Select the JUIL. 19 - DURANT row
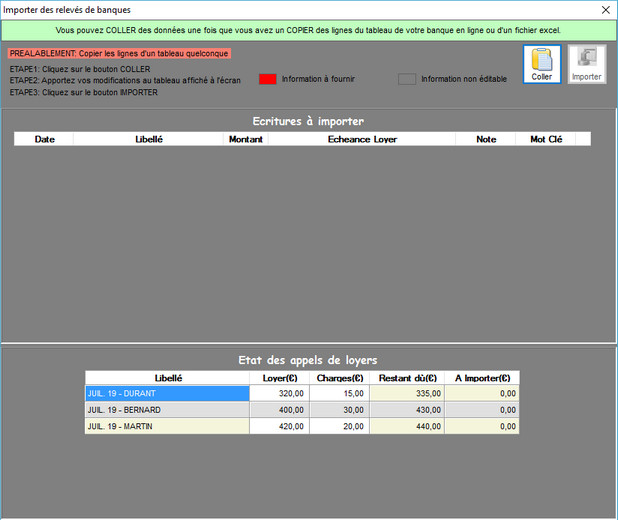The image size is (618, 520). click(166, 394)
